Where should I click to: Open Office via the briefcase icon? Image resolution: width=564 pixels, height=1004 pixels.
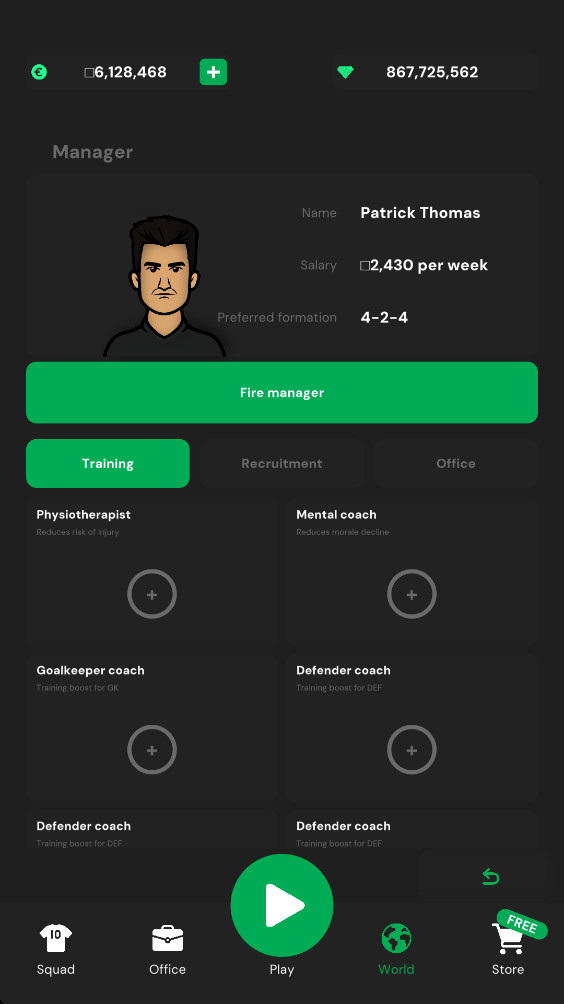pos(168,939)
